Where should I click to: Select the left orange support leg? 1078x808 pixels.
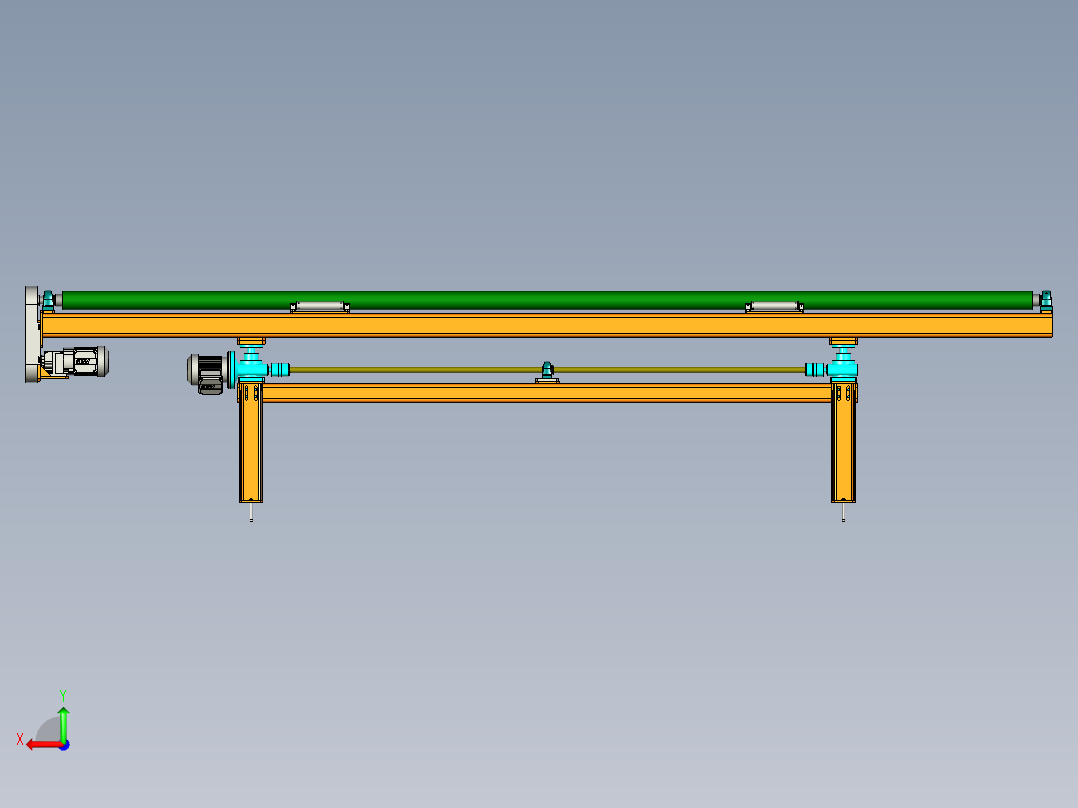coord(251,444)
